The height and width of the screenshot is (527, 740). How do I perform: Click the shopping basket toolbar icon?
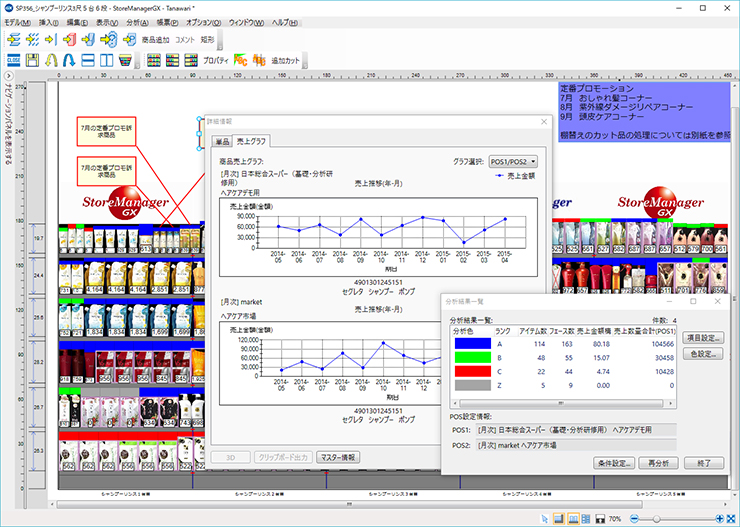tap(123, 61)
